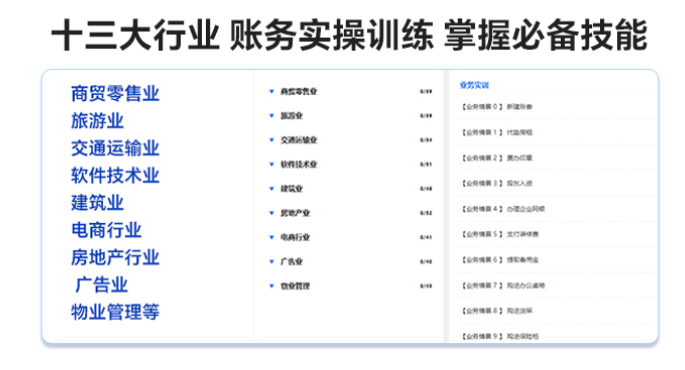Viewport: 685px width, 370px height.
Task: Expand the 商贸零售业 triangle arrow
Action: (x=271, y=91)
